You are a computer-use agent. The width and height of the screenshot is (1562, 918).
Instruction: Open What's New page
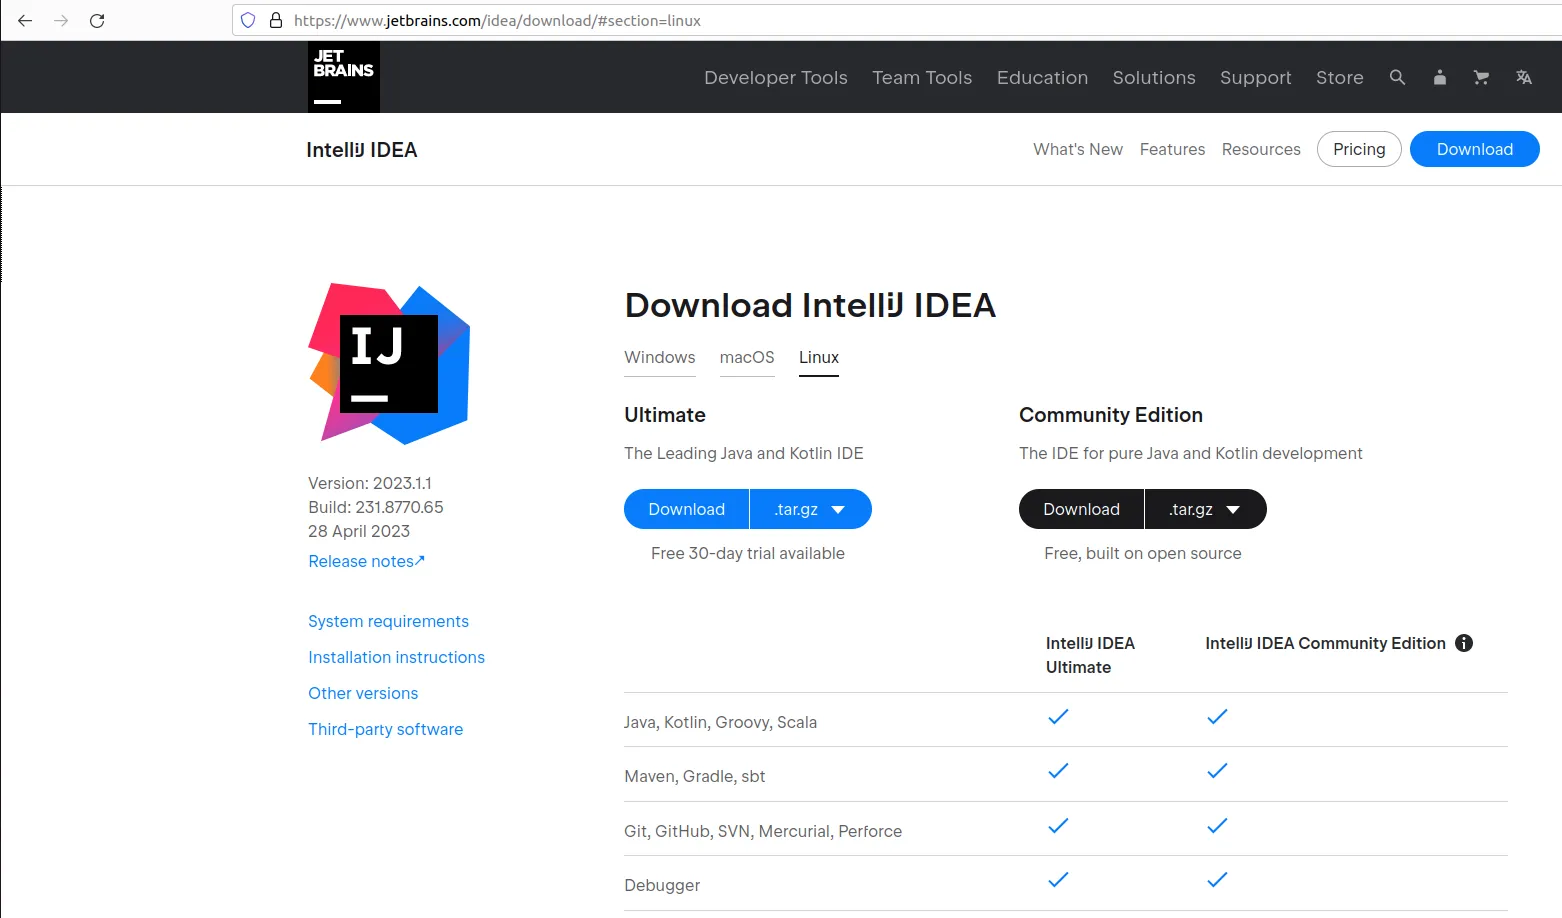pyautogui.click(x=1078, y=149)
